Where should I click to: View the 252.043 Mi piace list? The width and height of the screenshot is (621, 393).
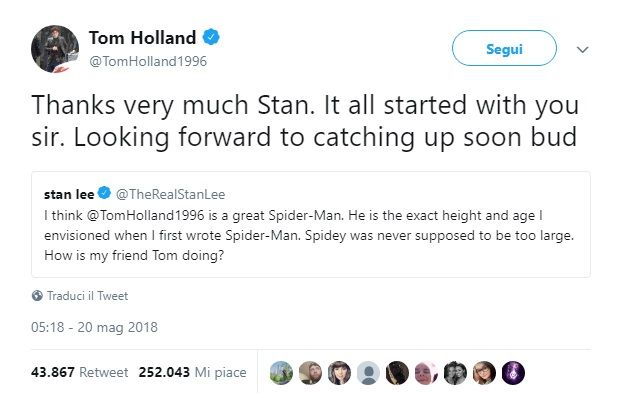pos(192,372)
